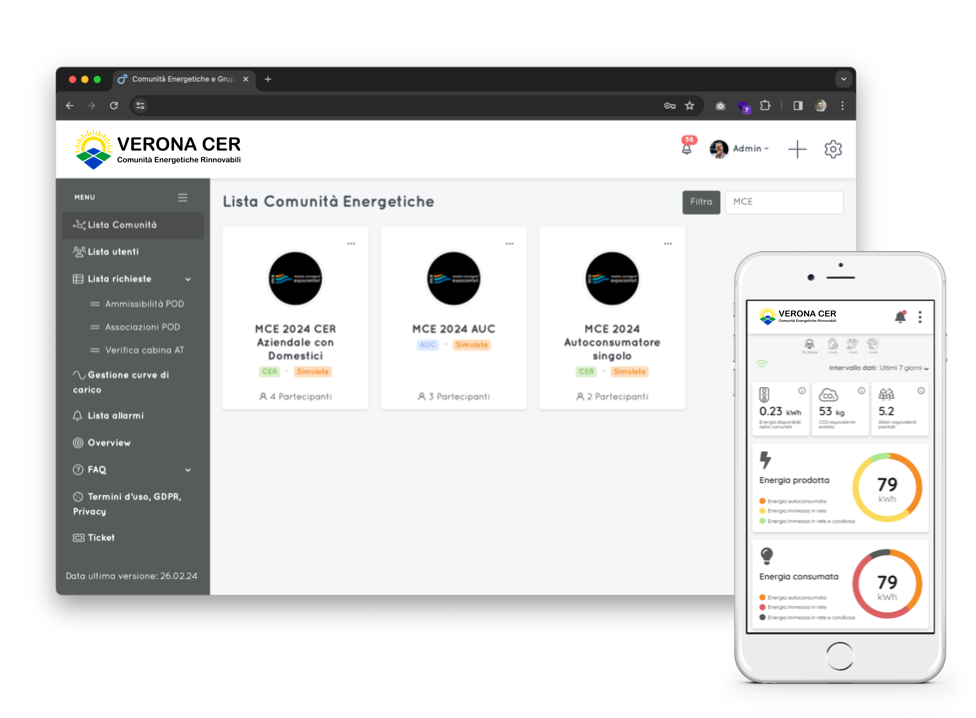Image resolution: width=976 pixels, height=718 pixels.
Task: Expand the FAQ menu section
Action: (x=187, y=470)
